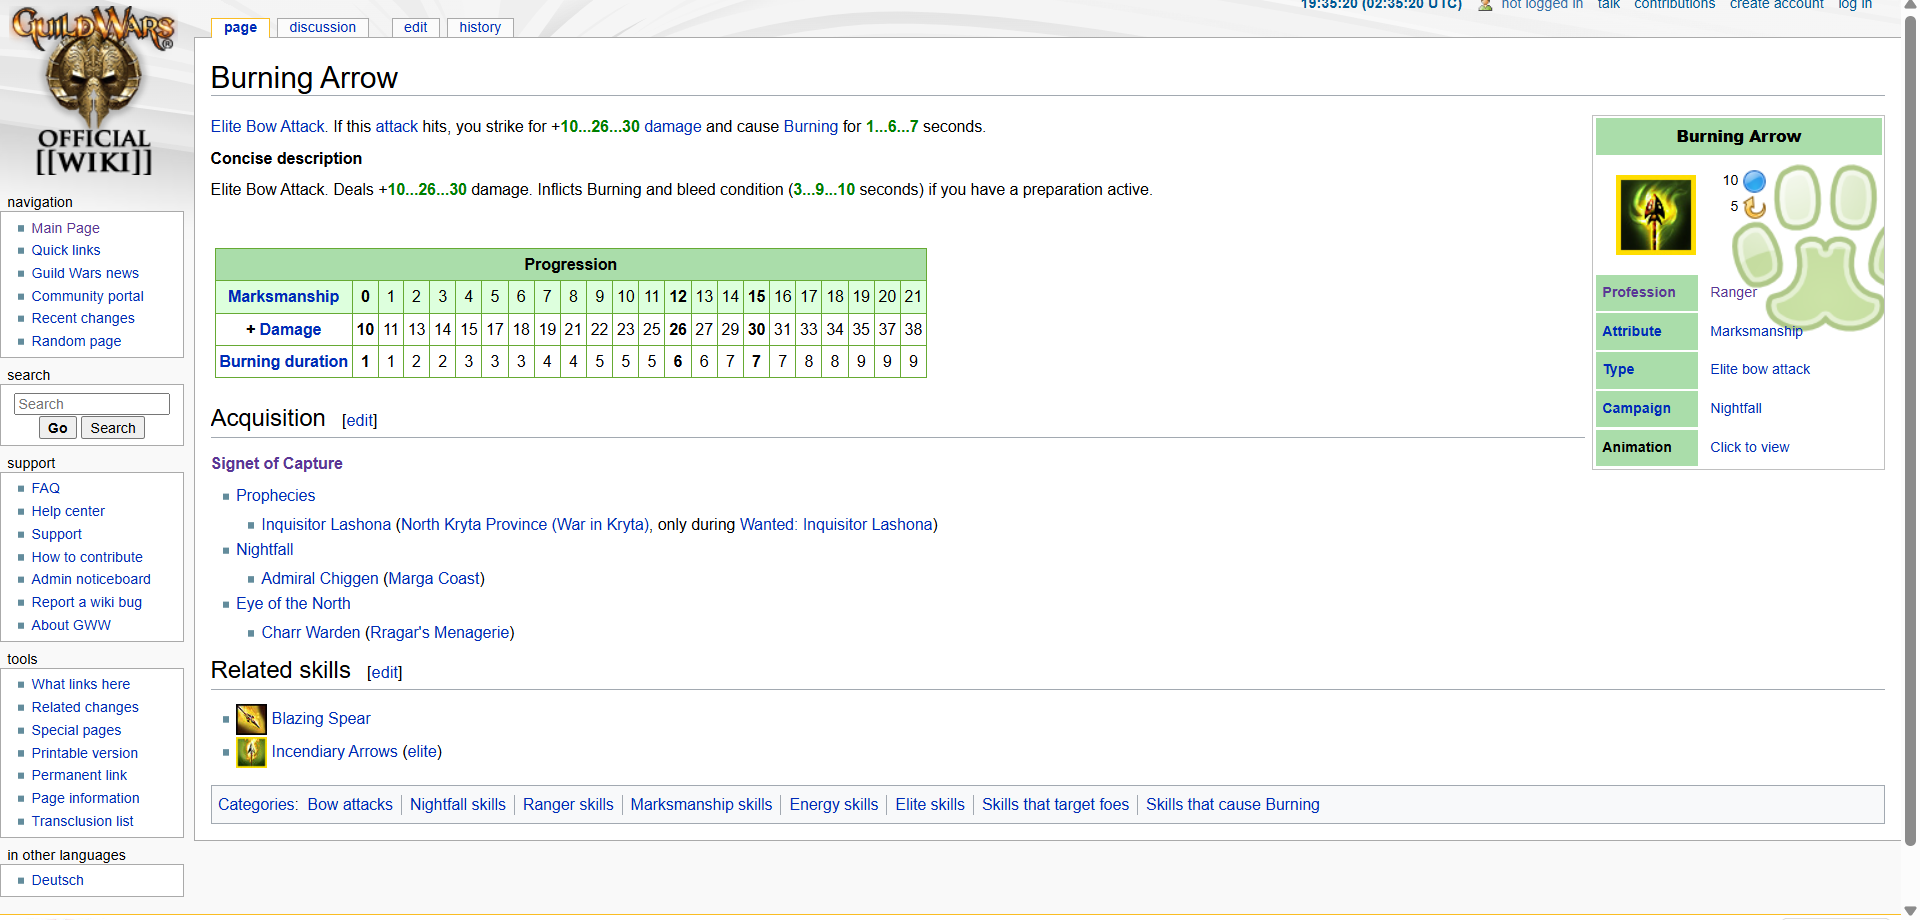Click the recharge time arrow icon
Viewport: 1920px width, 920px height.
pos(1754,207)
